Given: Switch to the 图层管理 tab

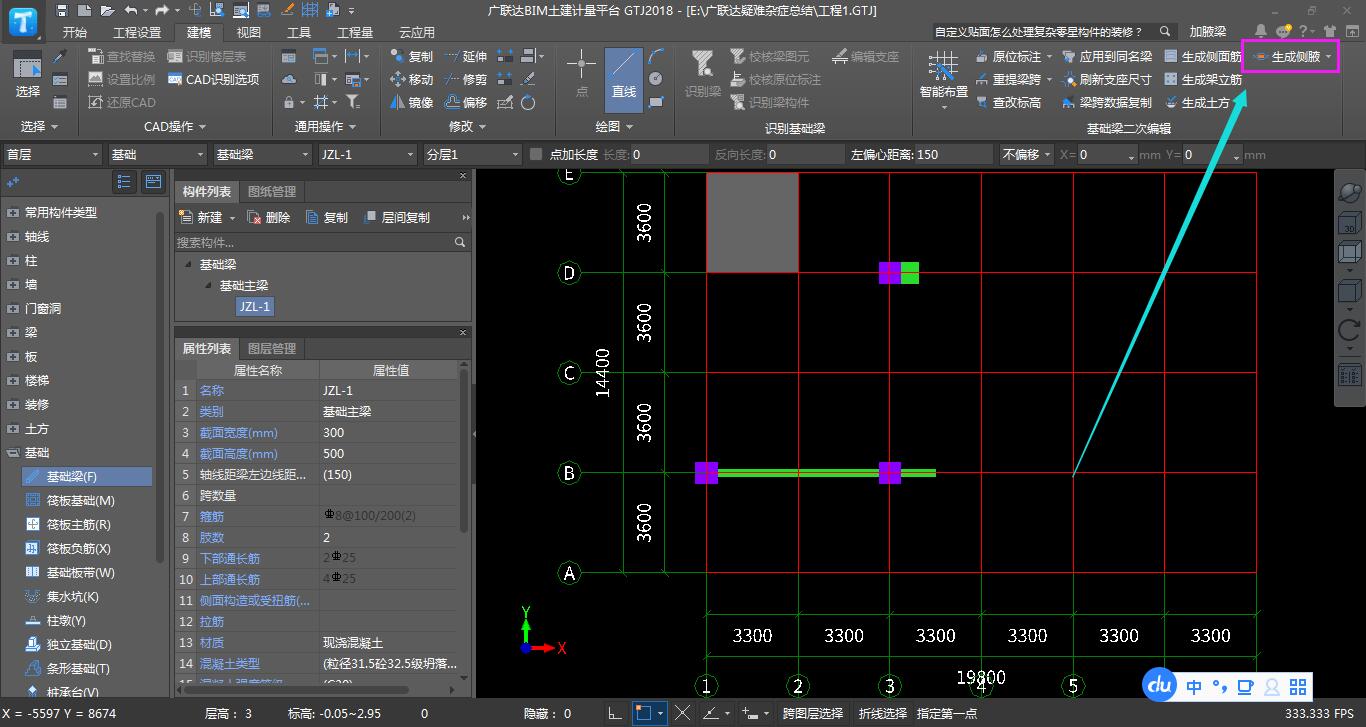Looking at the screenshot, I should tap(272, 348).
